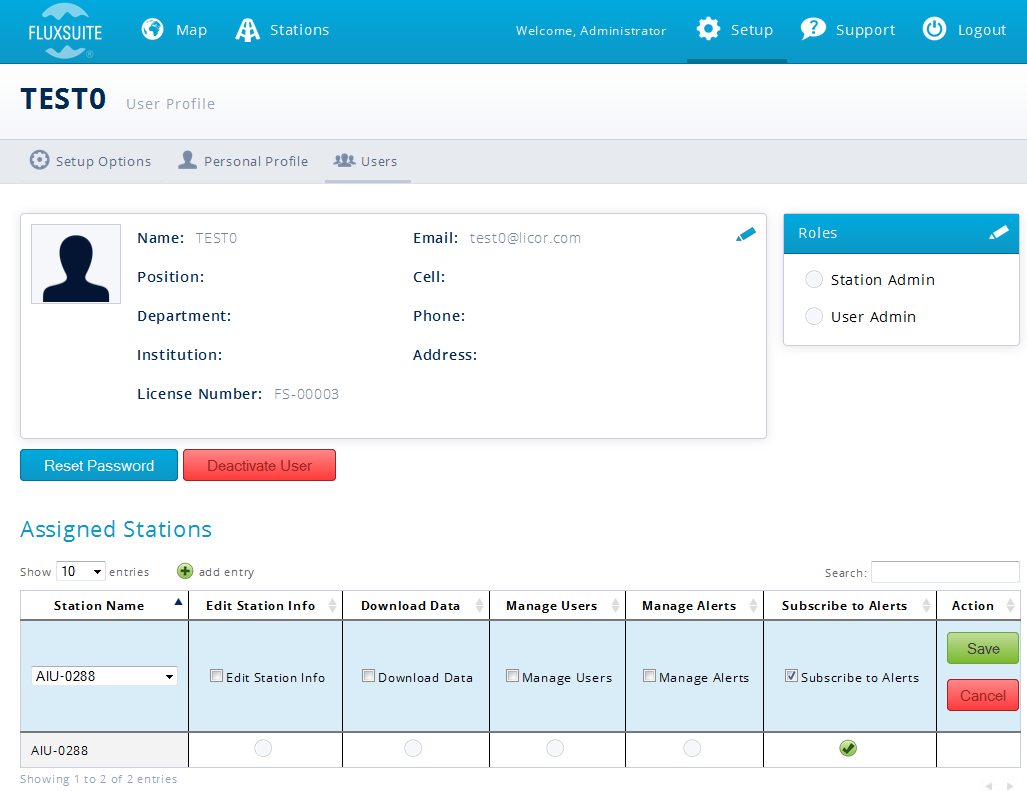Open the Show entries count dropdown
The height and width of the screenshot is (791, 1027).
[81, 572]
